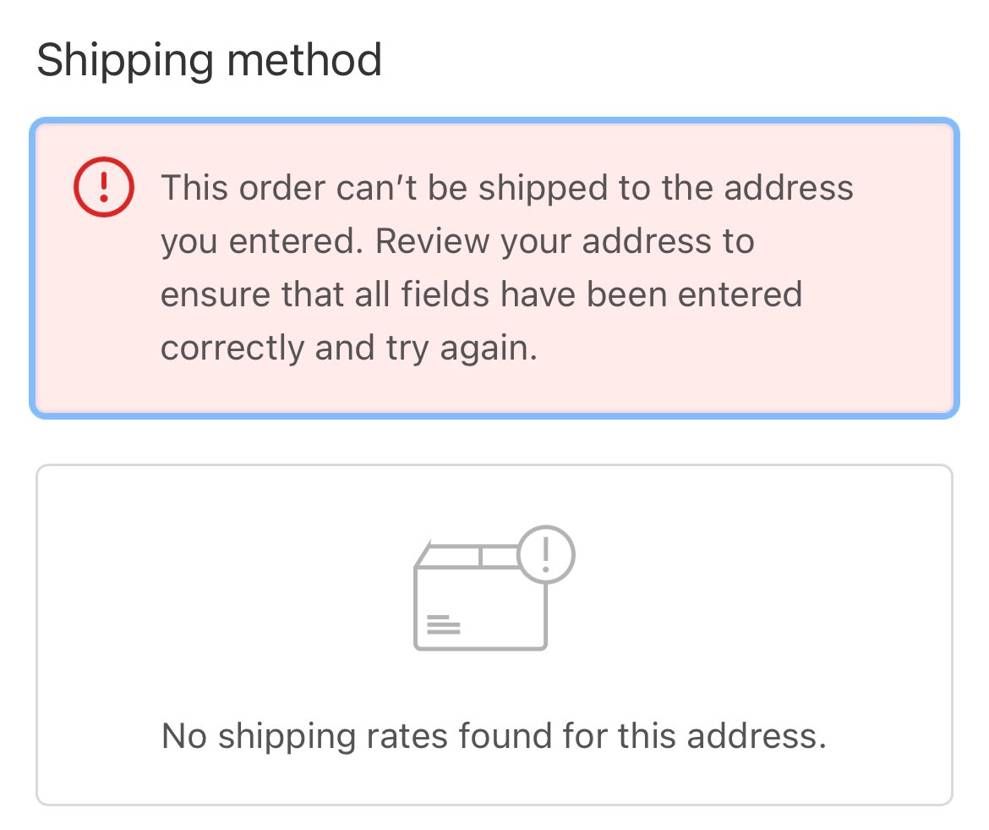Click the package icon's top flap
Screen dimensions: 989x830
click(x=469, y=555)
